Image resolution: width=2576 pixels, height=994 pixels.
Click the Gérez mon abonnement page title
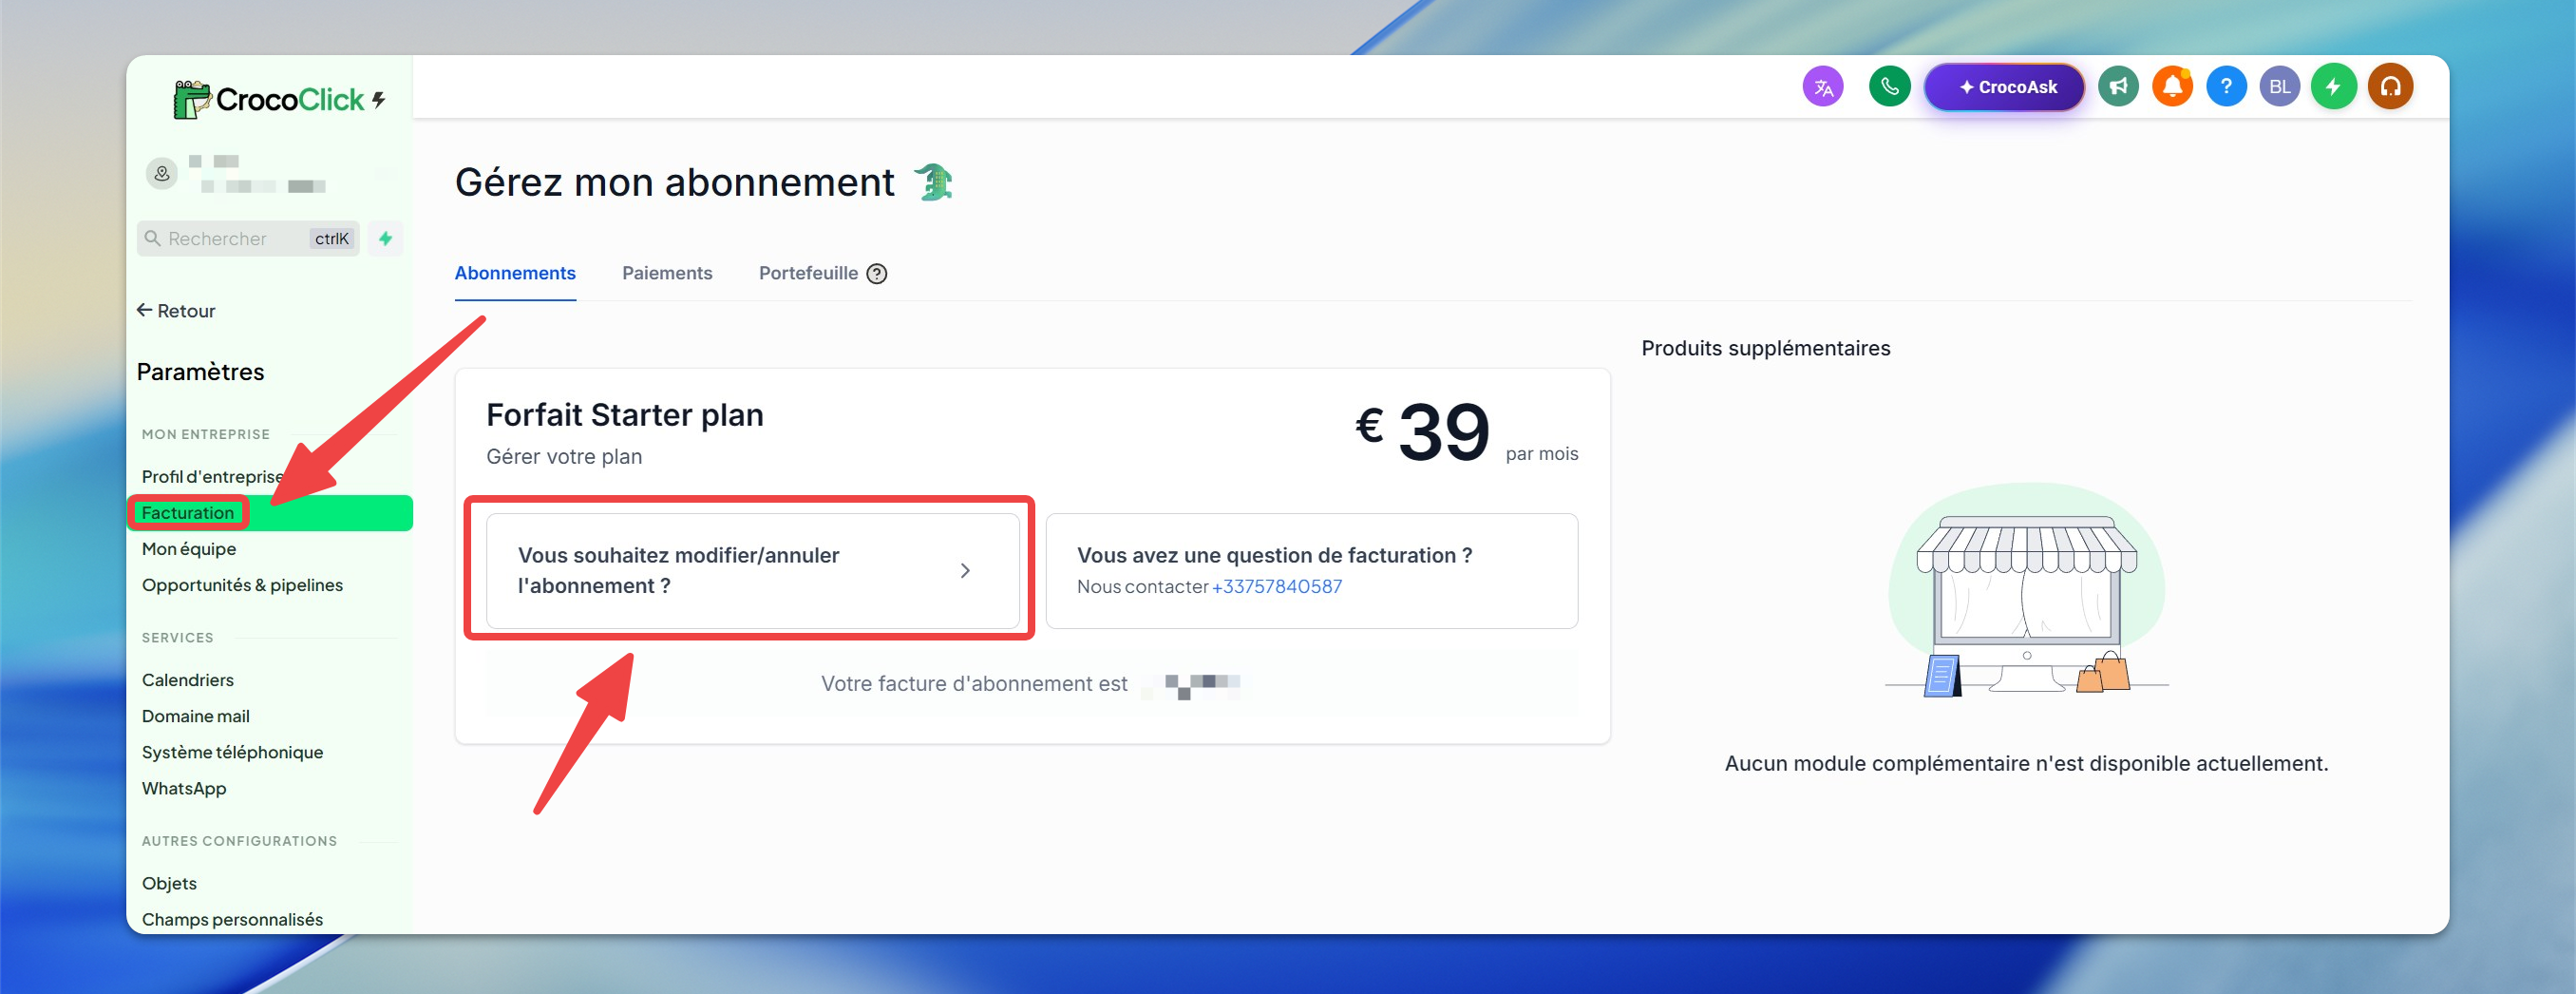(675, 182)
